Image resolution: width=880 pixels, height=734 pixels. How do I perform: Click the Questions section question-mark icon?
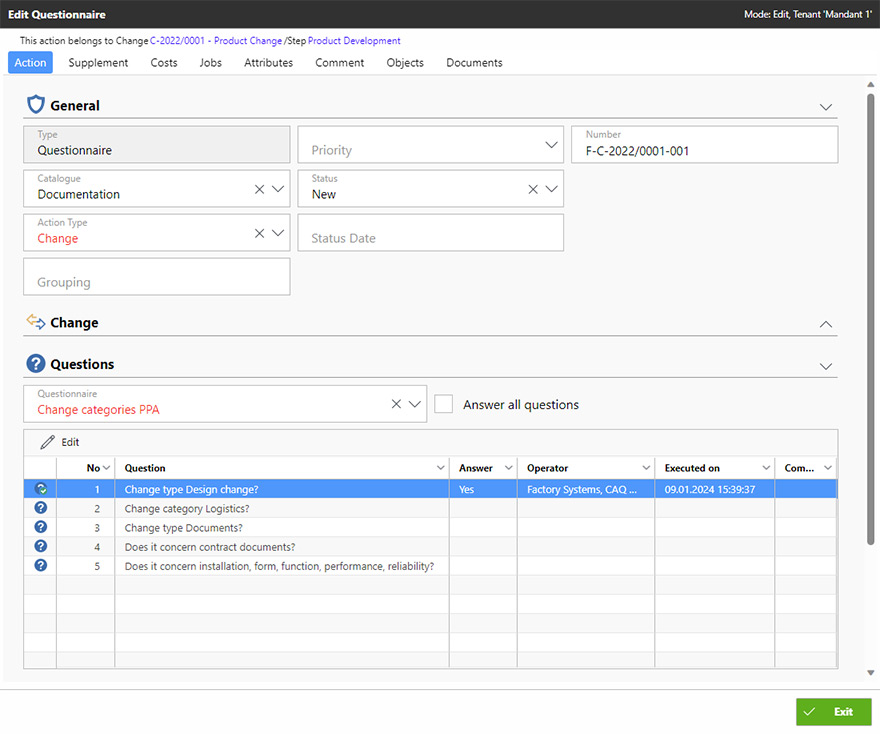[36, 364]
